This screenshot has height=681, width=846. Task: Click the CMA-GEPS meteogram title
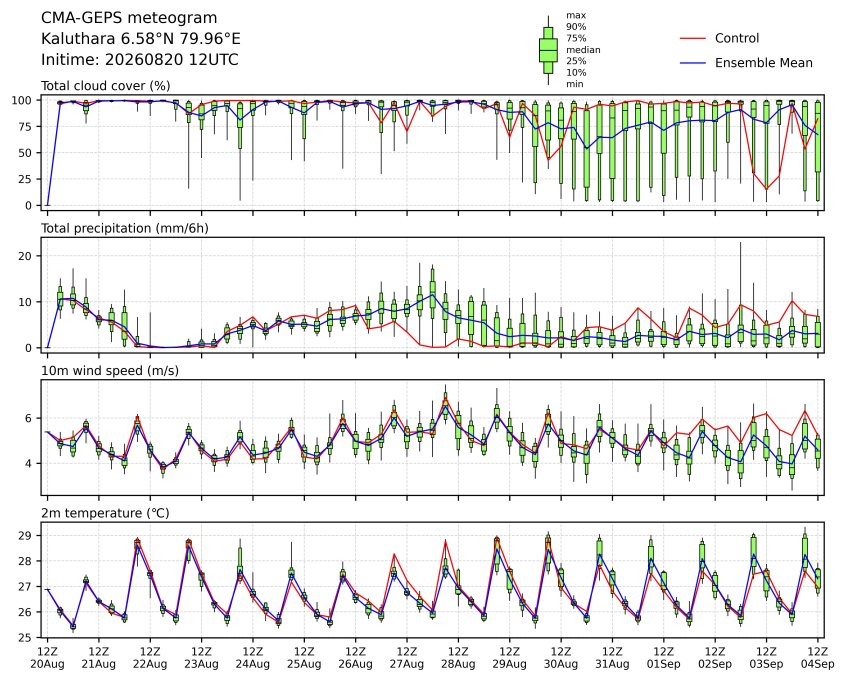[129, 18]
